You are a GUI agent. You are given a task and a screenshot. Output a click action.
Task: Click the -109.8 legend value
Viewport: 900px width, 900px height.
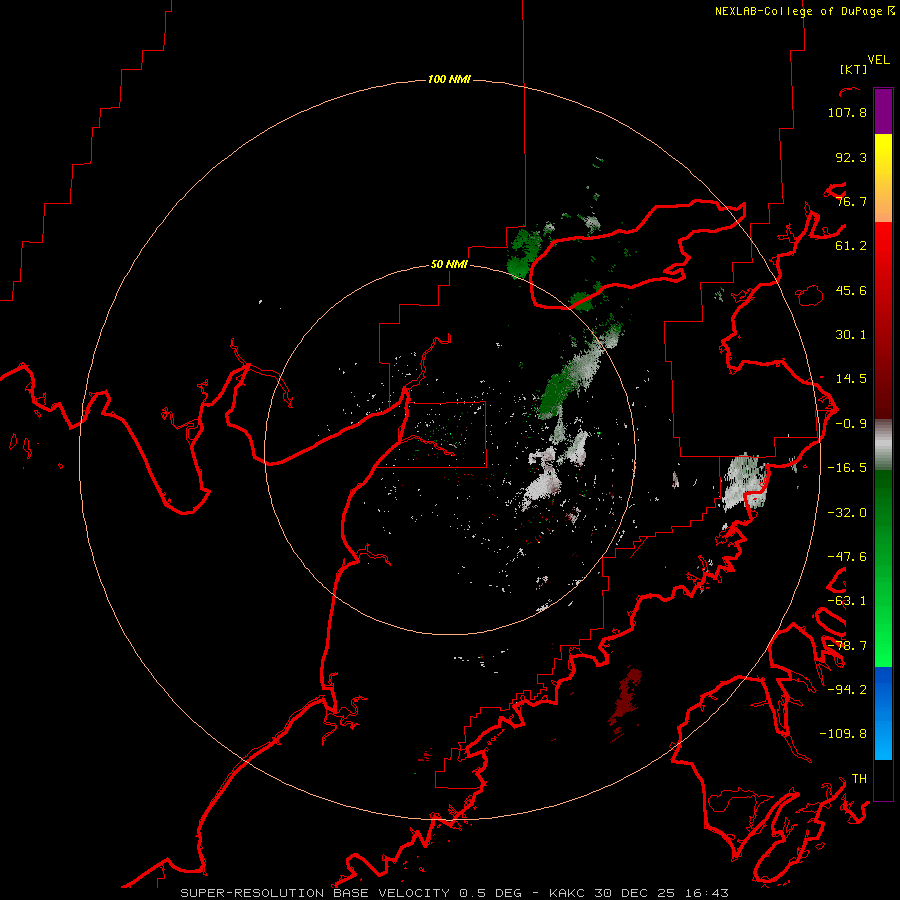[843, 734]
